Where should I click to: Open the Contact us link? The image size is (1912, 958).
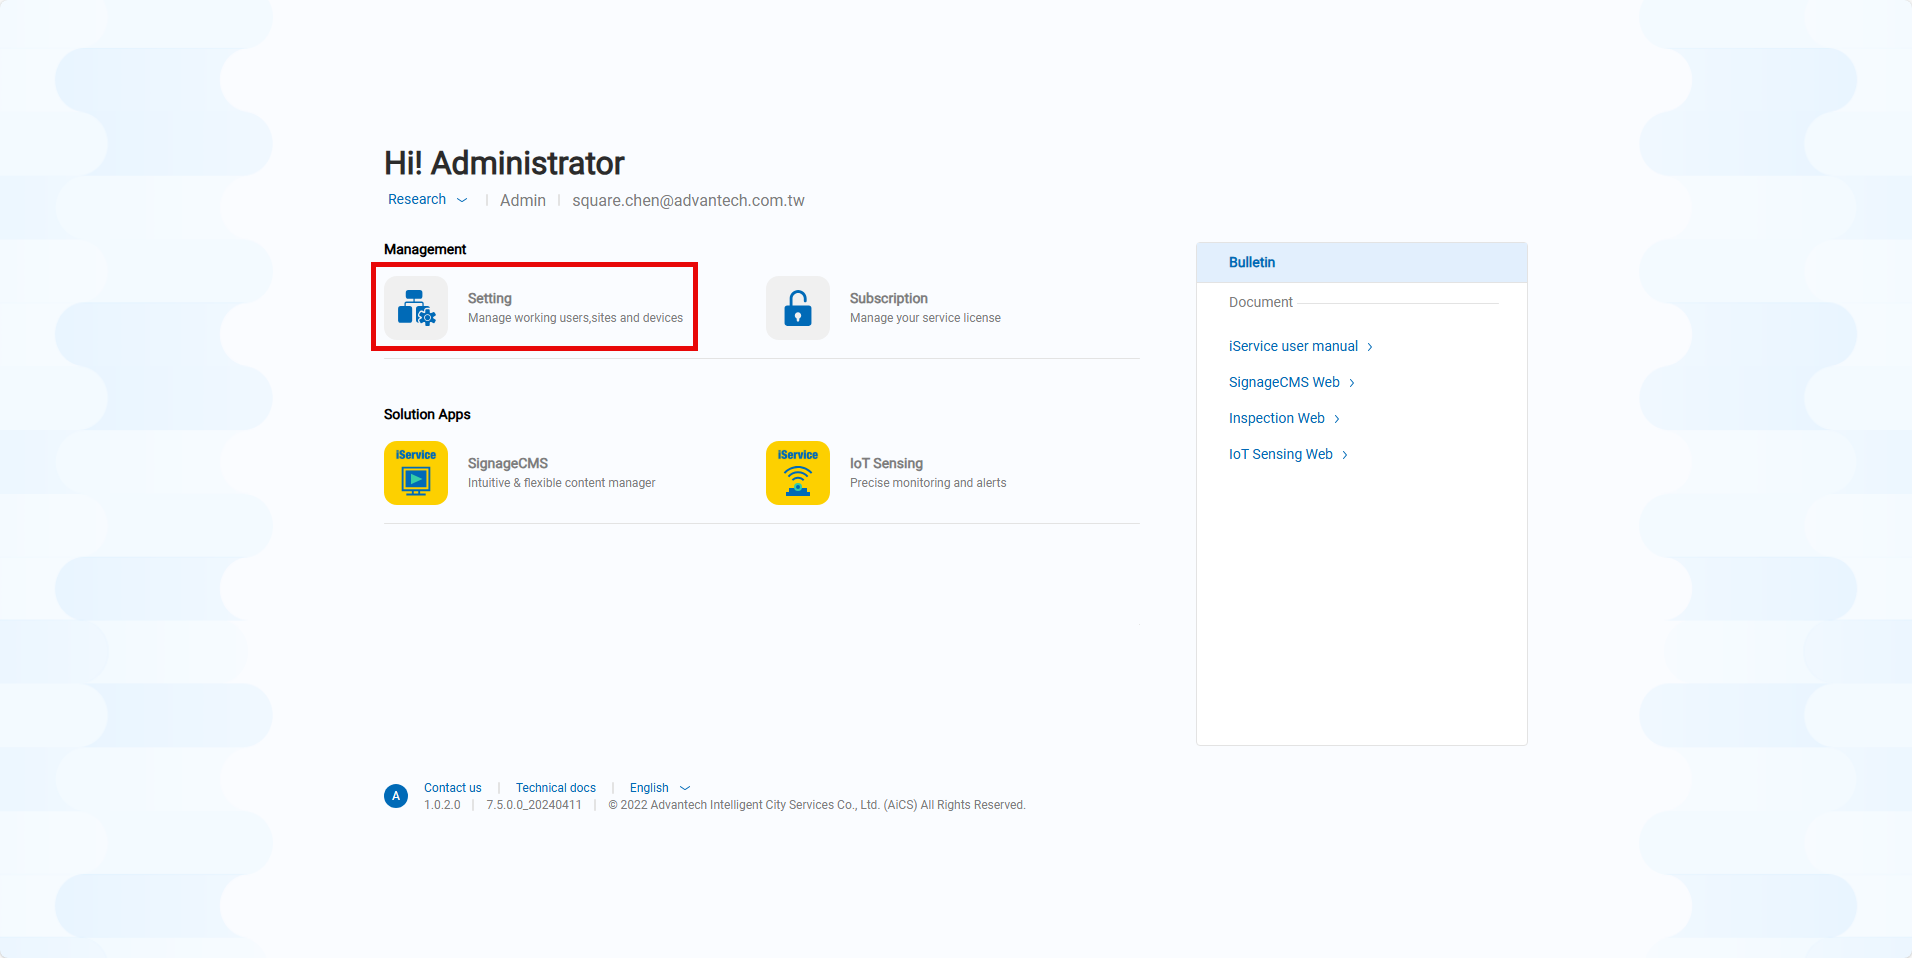pyautogui.click(x=452, y=788)
